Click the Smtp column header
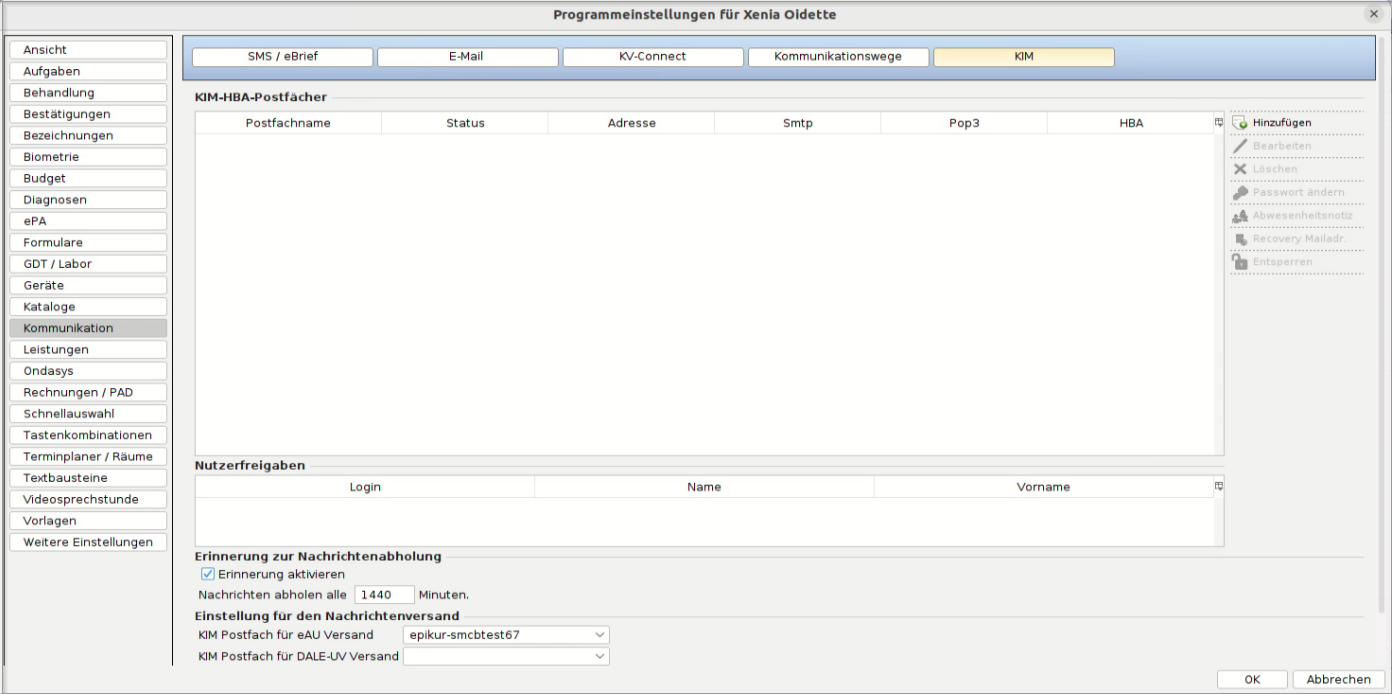1392x694 pixels. coord(798,123)
